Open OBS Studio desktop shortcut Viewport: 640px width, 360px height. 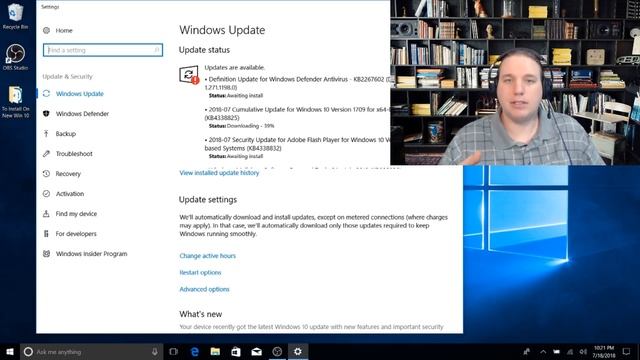(x=16, y=57)
